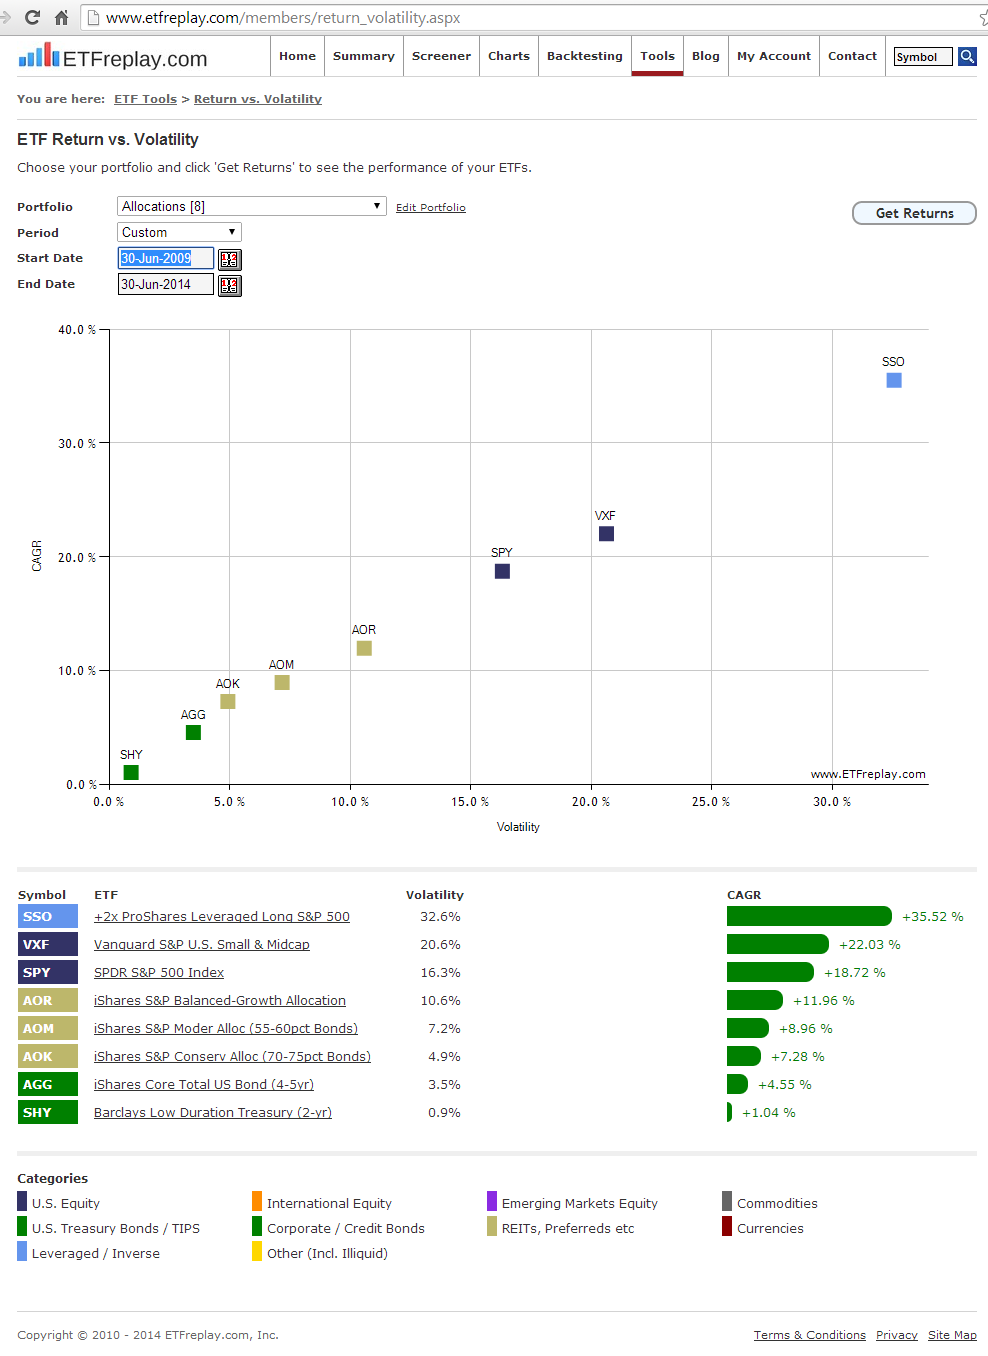Open the My Account menu item

pos(774,56)
